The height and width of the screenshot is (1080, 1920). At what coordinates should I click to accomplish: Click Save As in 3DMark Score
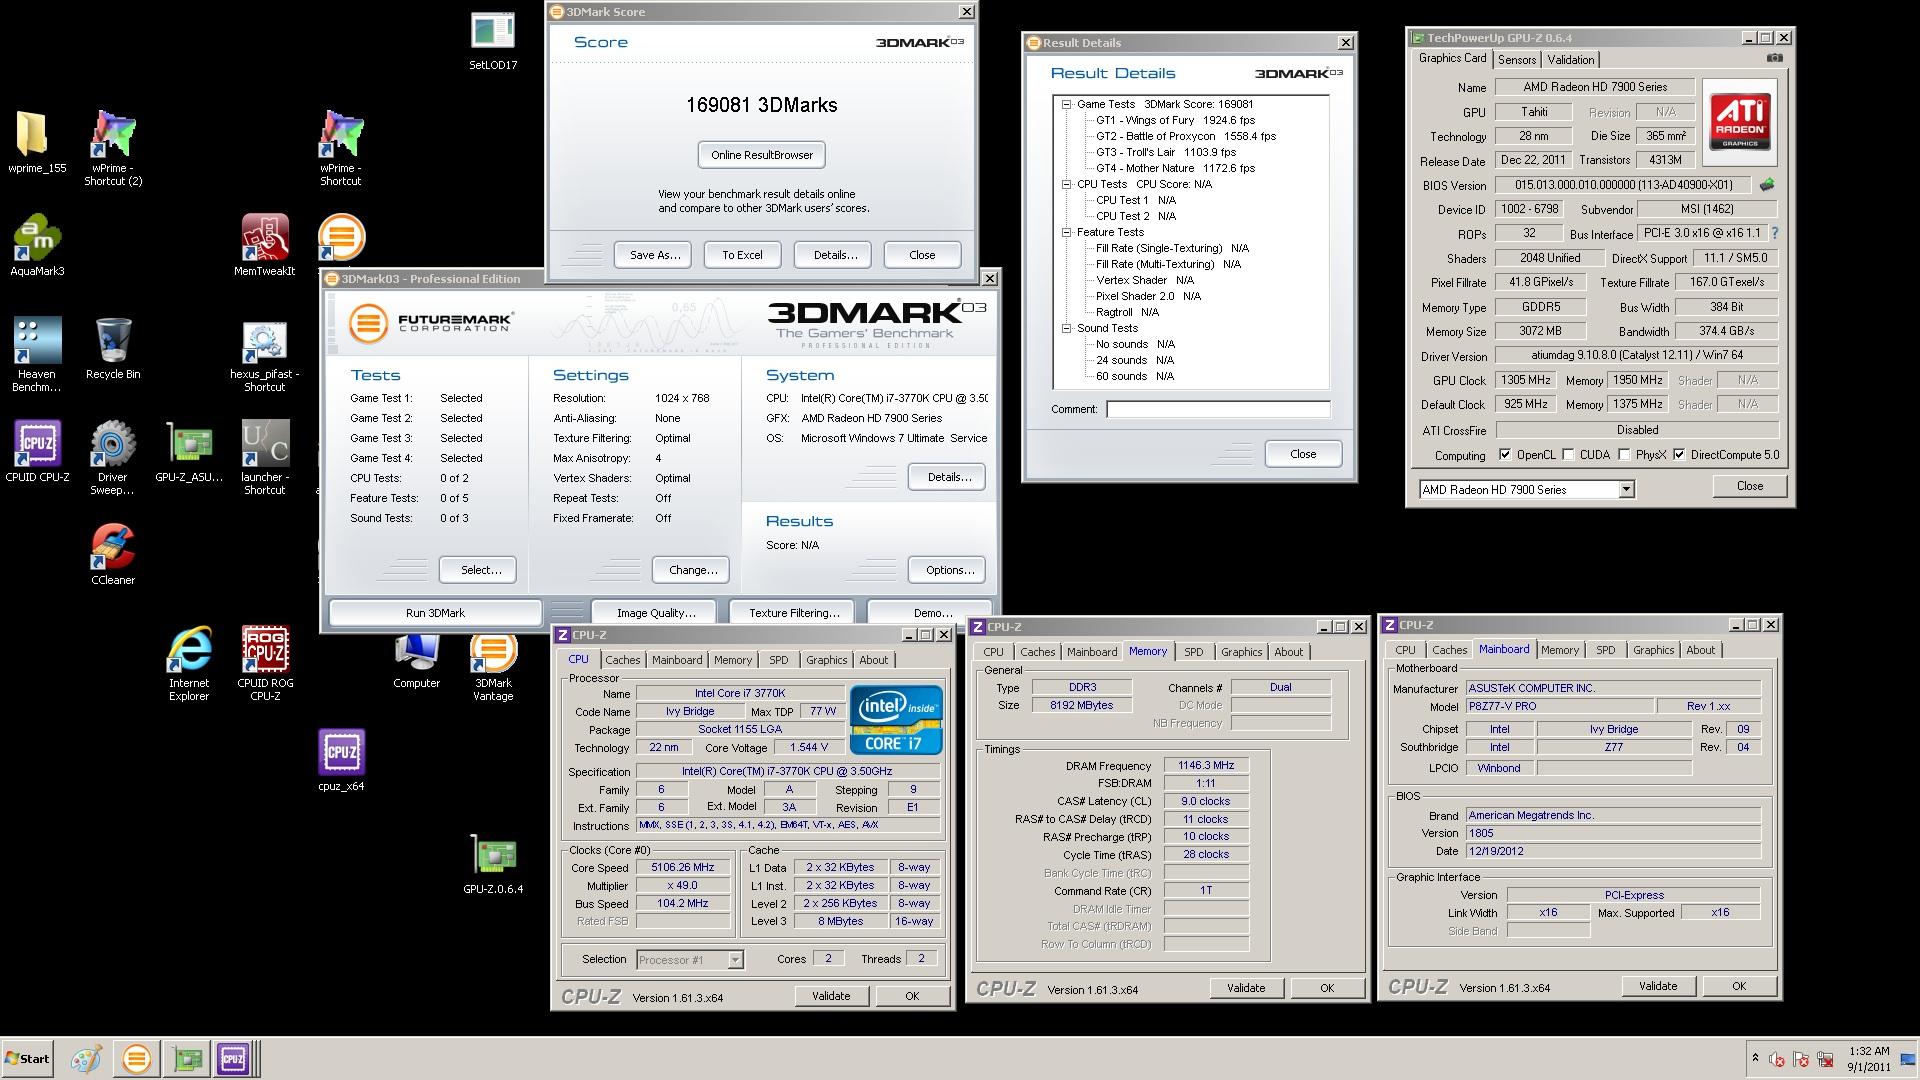(654, 255)
